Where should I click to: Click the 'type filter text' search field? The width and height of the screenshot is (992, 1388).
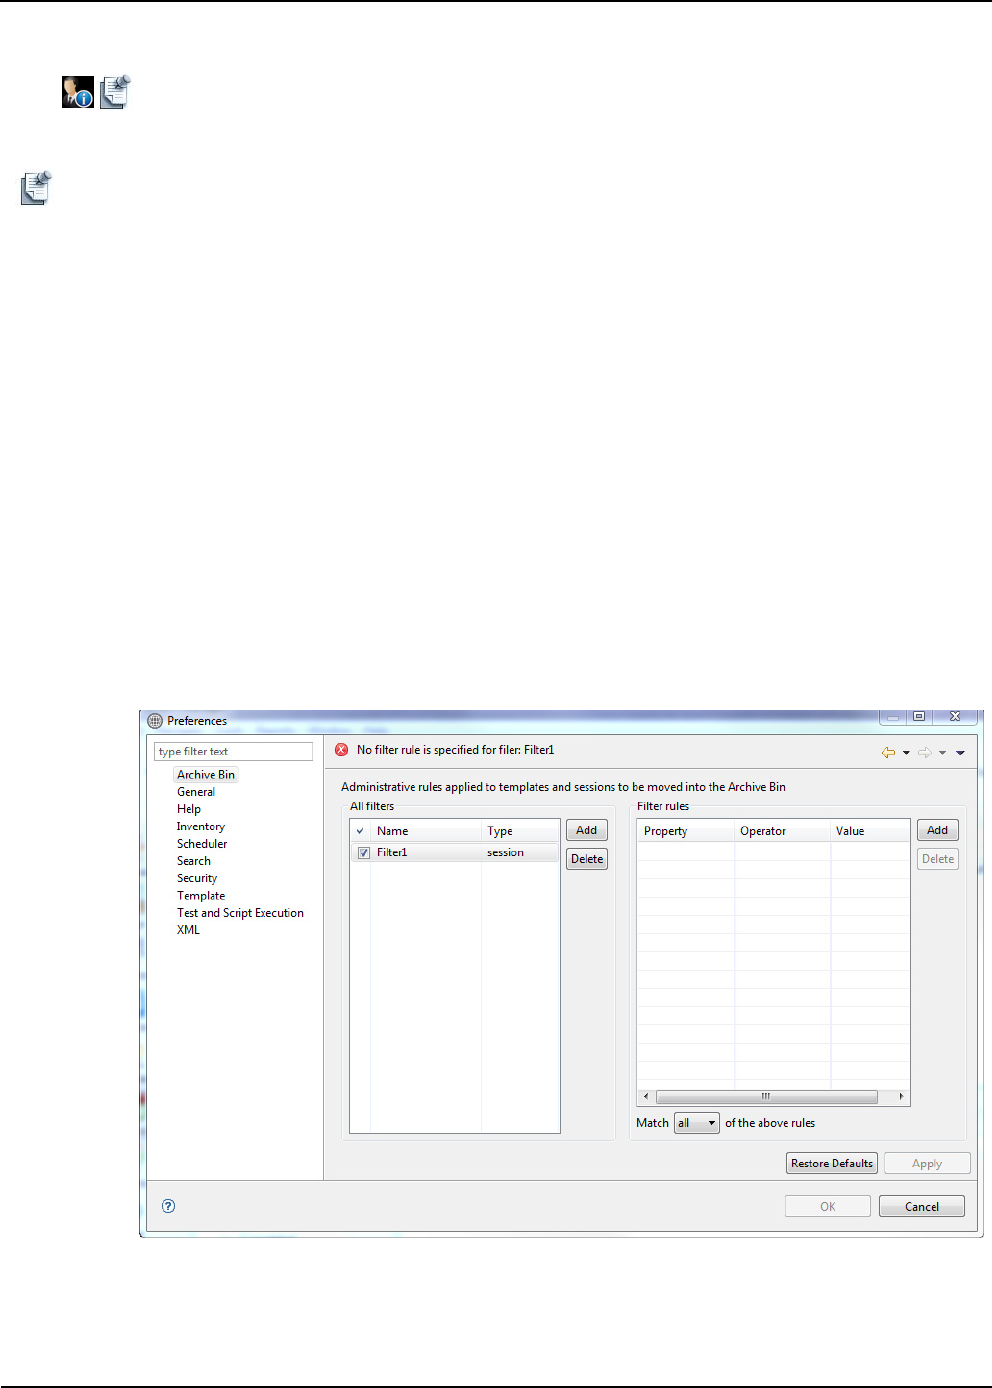point(234,751)
